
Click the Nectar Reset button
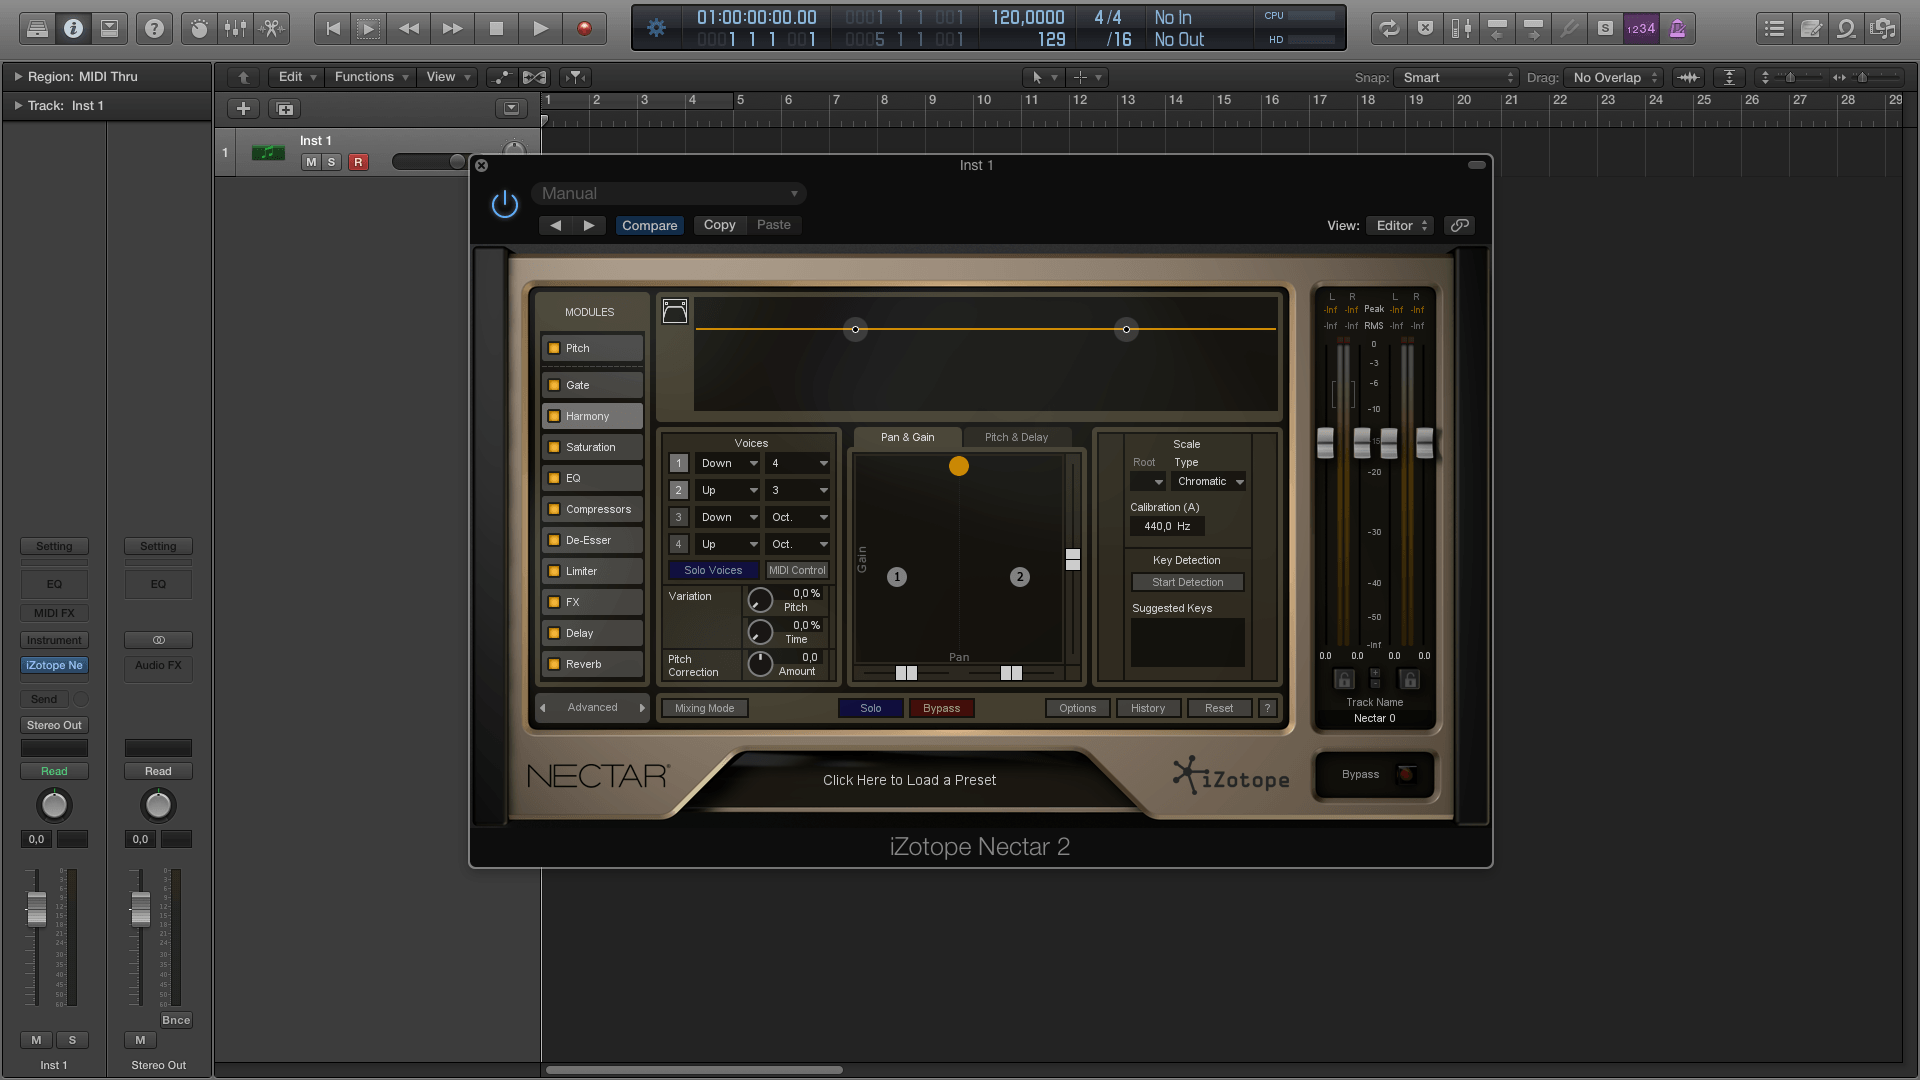[1219, 708]
